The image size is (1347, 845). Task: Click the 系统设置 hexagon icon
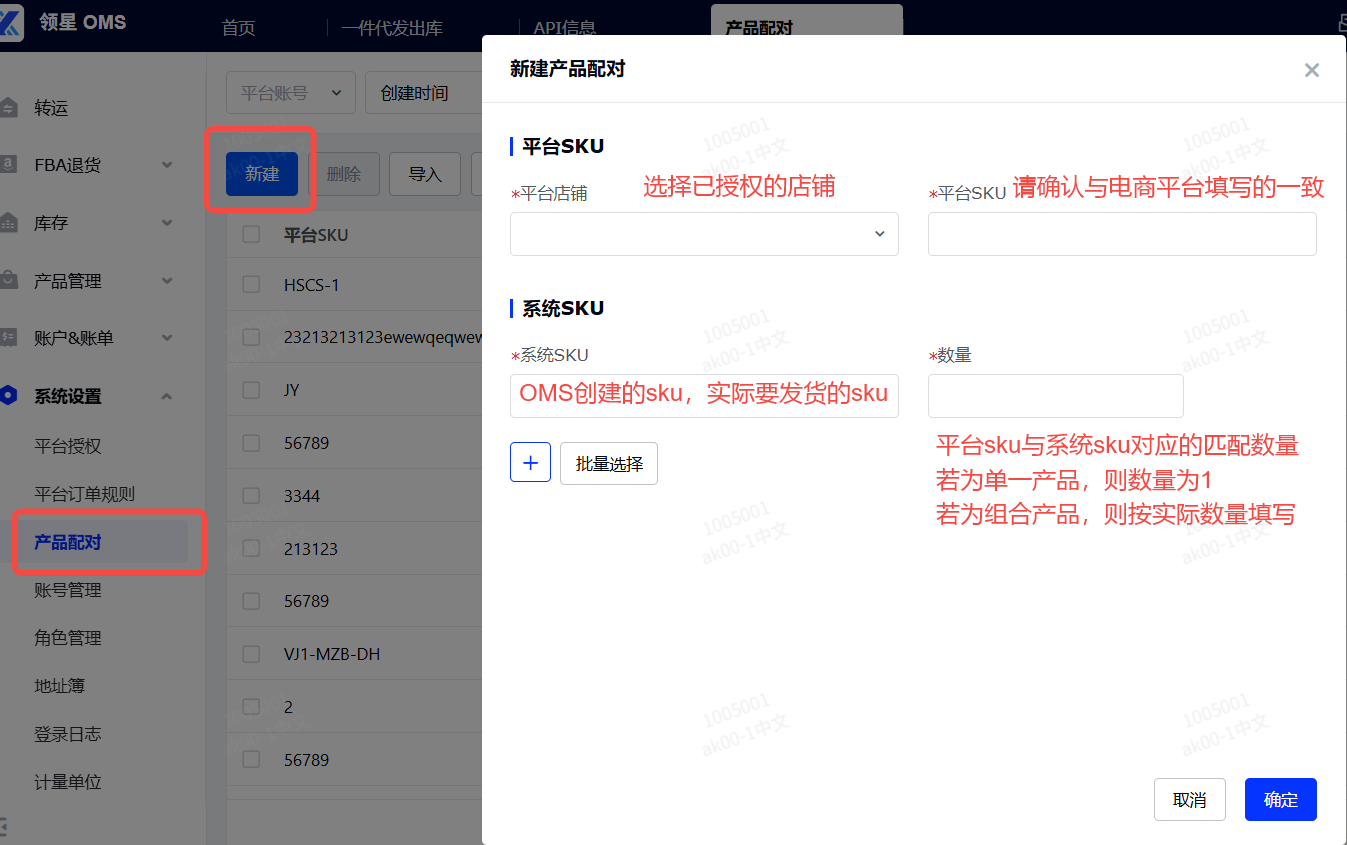click(9, 396)
